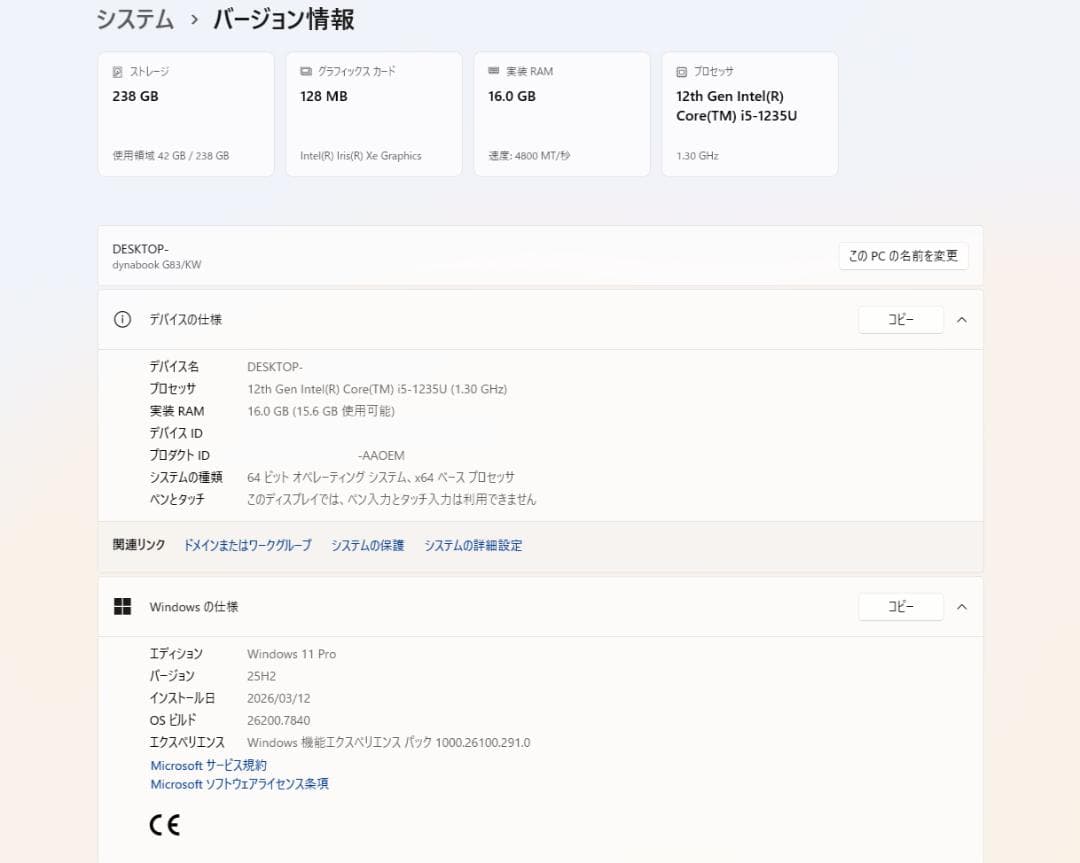Click 使用領域 42 GB / 238 GB text
This screenshot has height=863, width=1080.
tap(171, 156)
